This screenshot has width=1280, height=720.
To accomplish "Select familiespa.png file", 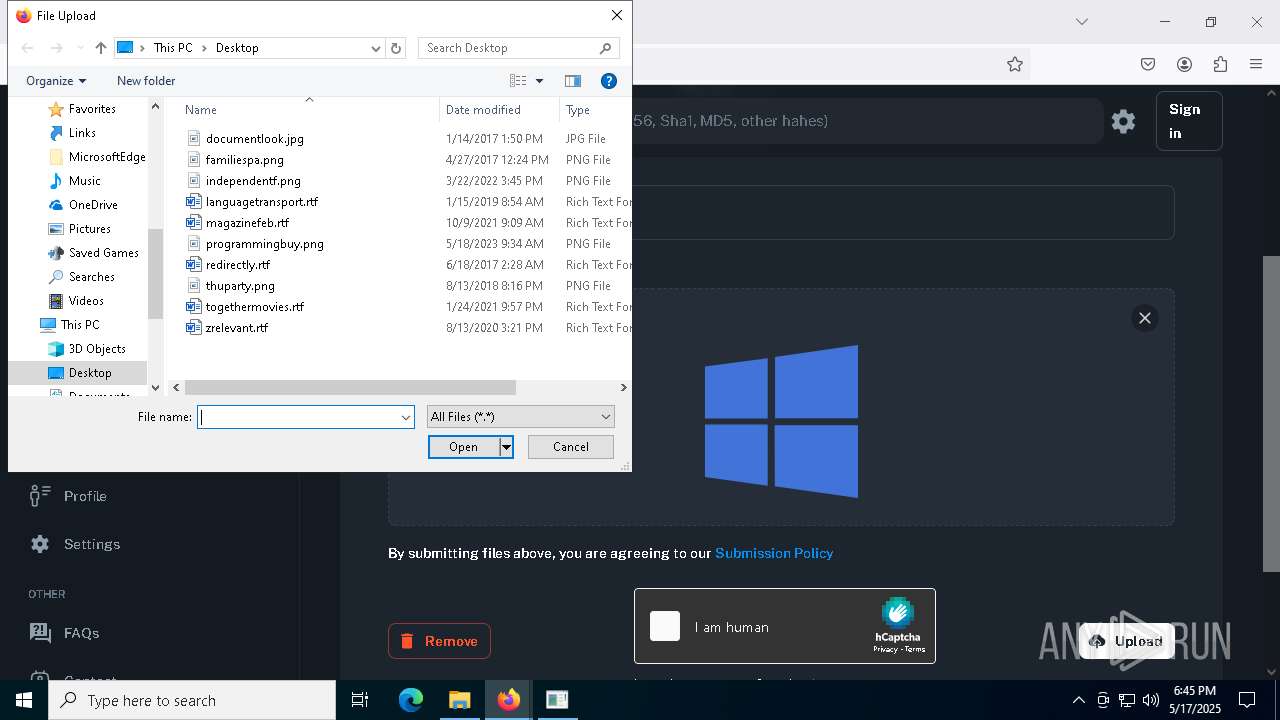I will point(244,160).
